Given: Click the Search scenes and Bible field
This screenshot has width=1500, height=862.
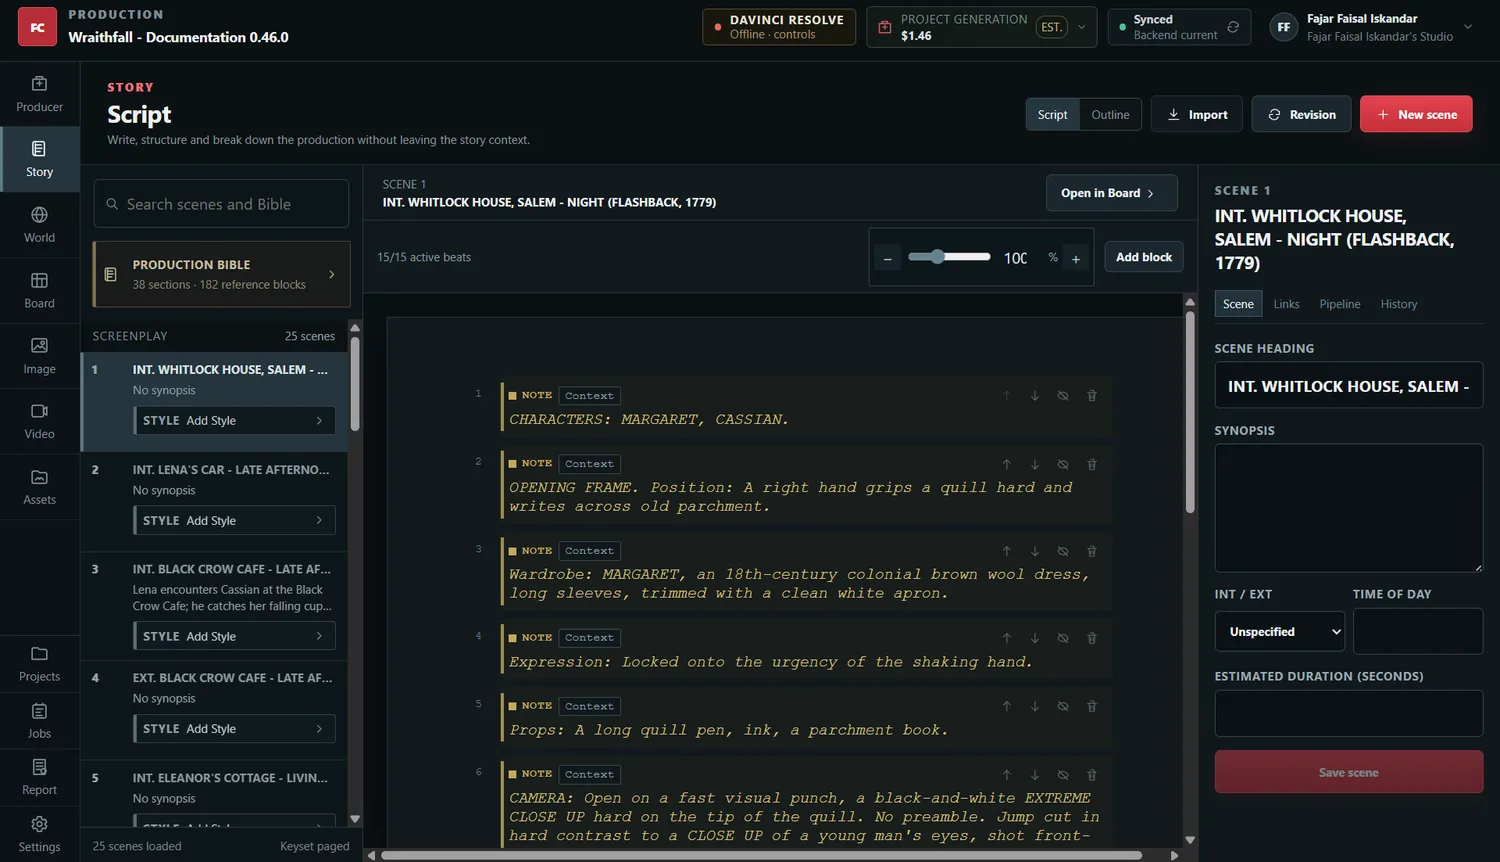Looking at the screenshot, I should point(222,204).
